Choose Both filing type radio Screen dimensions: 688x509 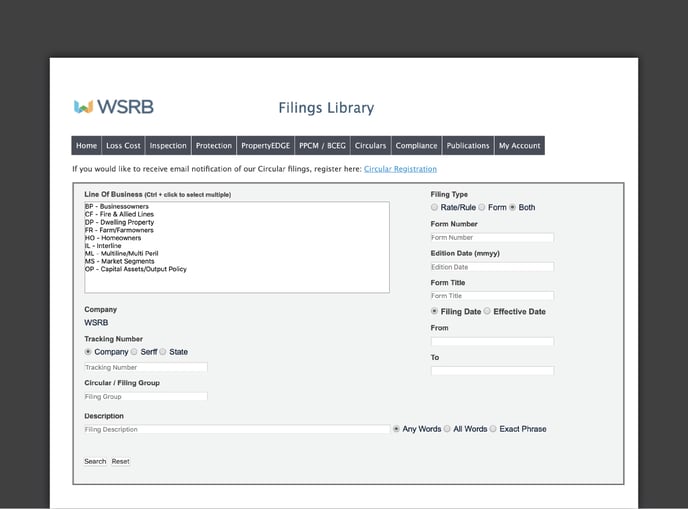coord(512,207)
